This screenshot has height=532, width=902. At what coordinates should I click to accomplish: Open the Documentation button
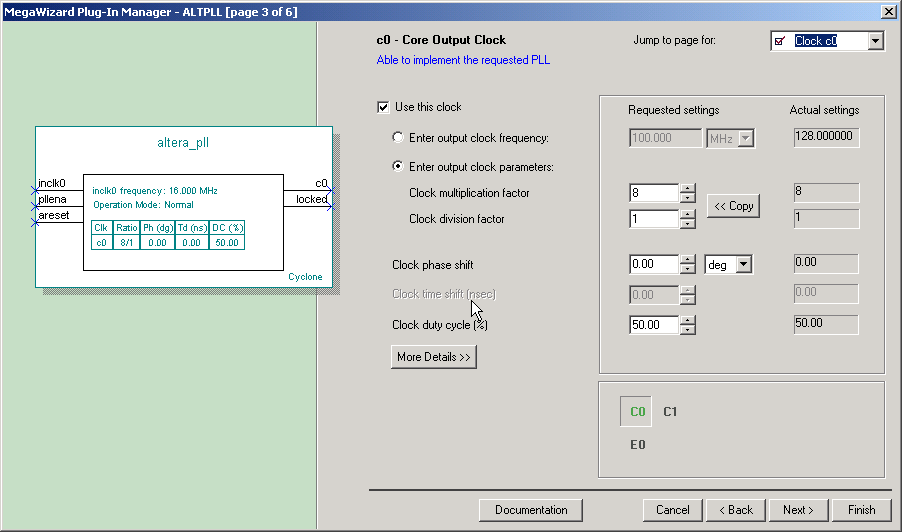[531, 510]
